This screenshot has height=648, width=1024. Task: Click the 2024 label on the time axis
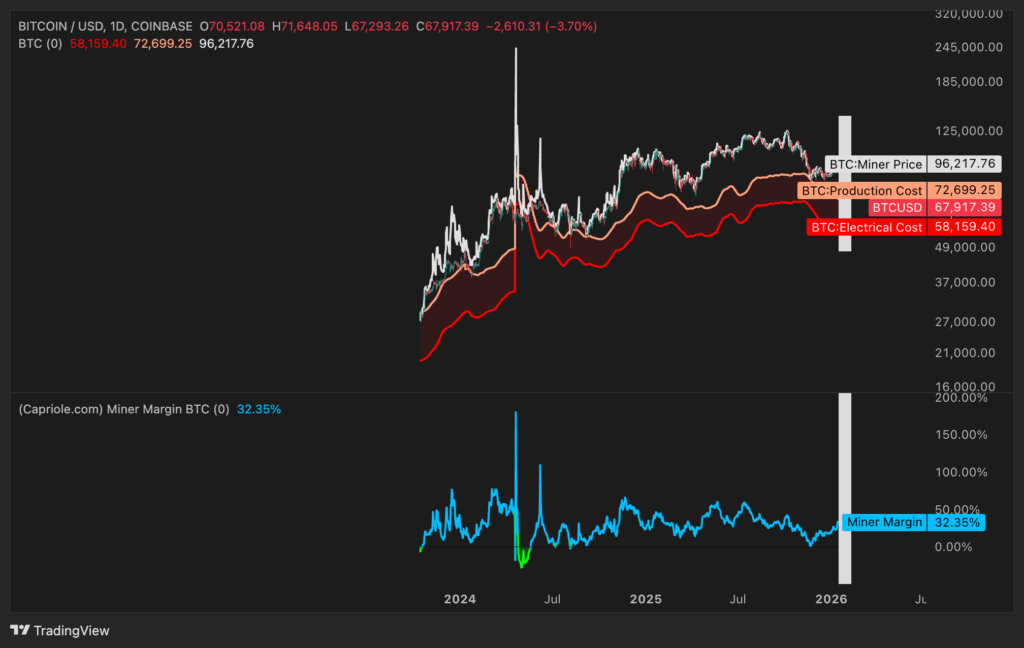tap(460, 599)
